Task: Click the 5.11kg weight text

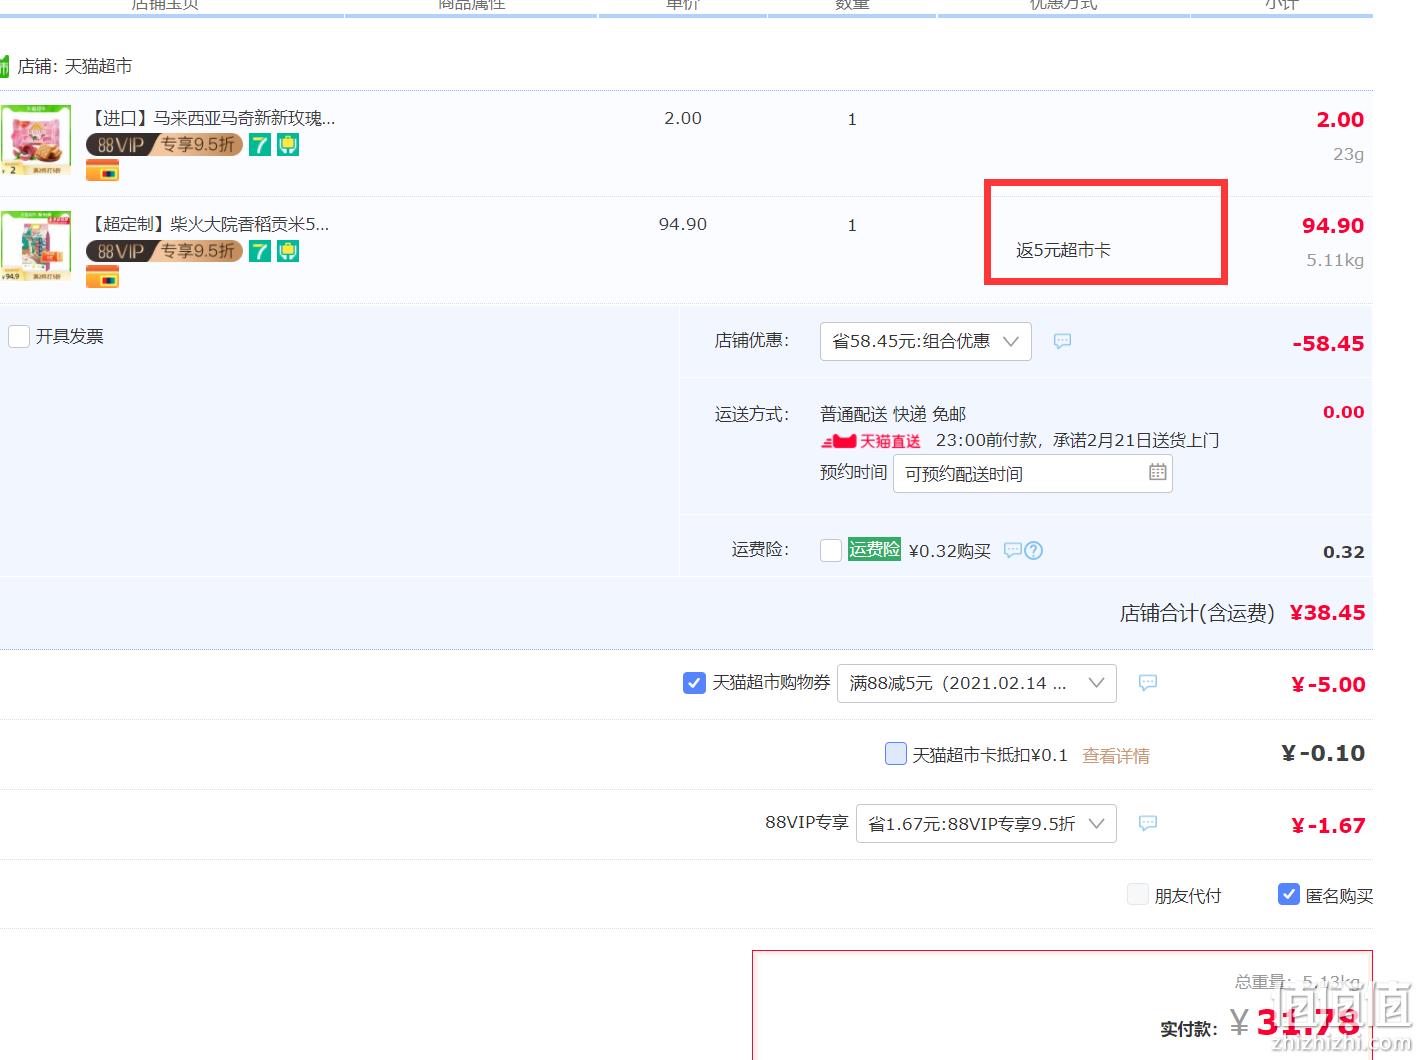Action: point(1335,260)
